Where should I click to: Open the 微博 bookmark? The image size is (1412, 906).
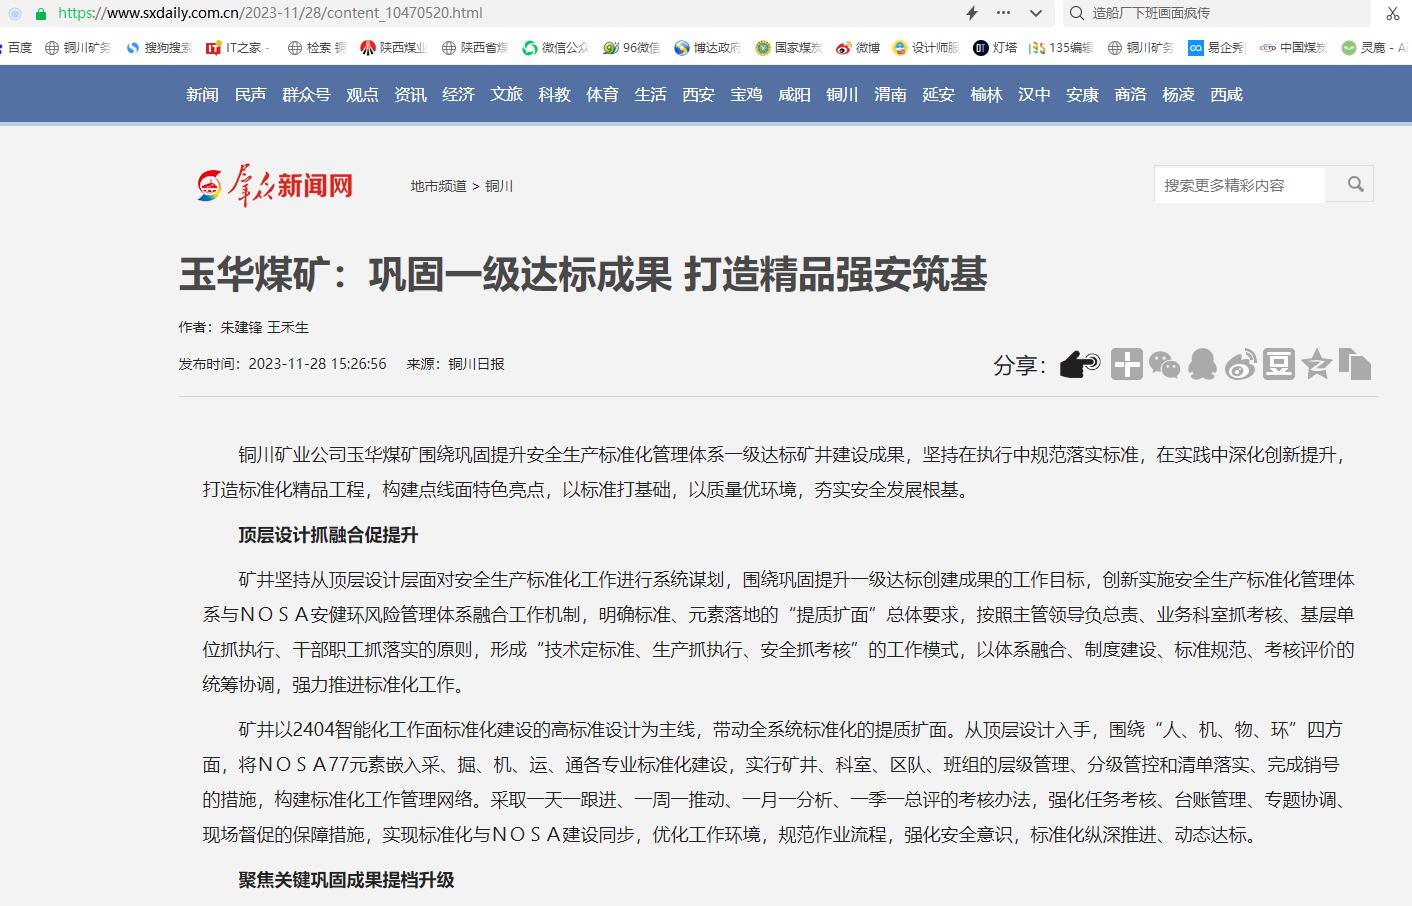click(x=858, y=47)
